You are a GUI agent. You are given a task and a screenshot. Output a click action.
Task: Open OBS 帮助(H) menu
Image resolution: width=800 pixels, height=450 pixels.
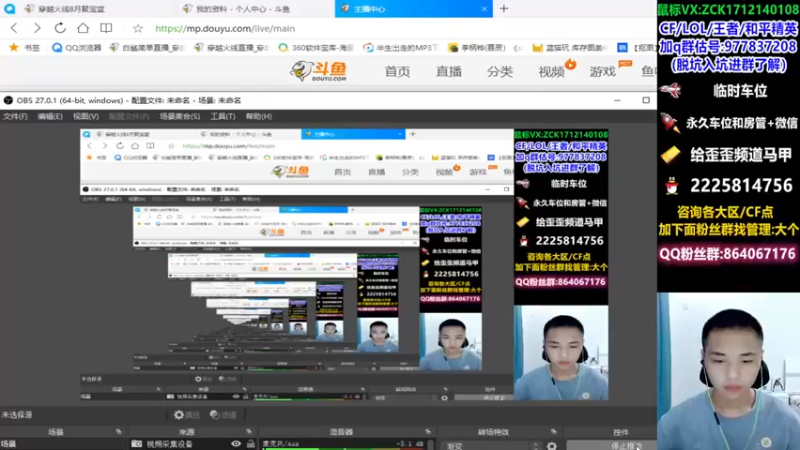click(x=259, y=116)
